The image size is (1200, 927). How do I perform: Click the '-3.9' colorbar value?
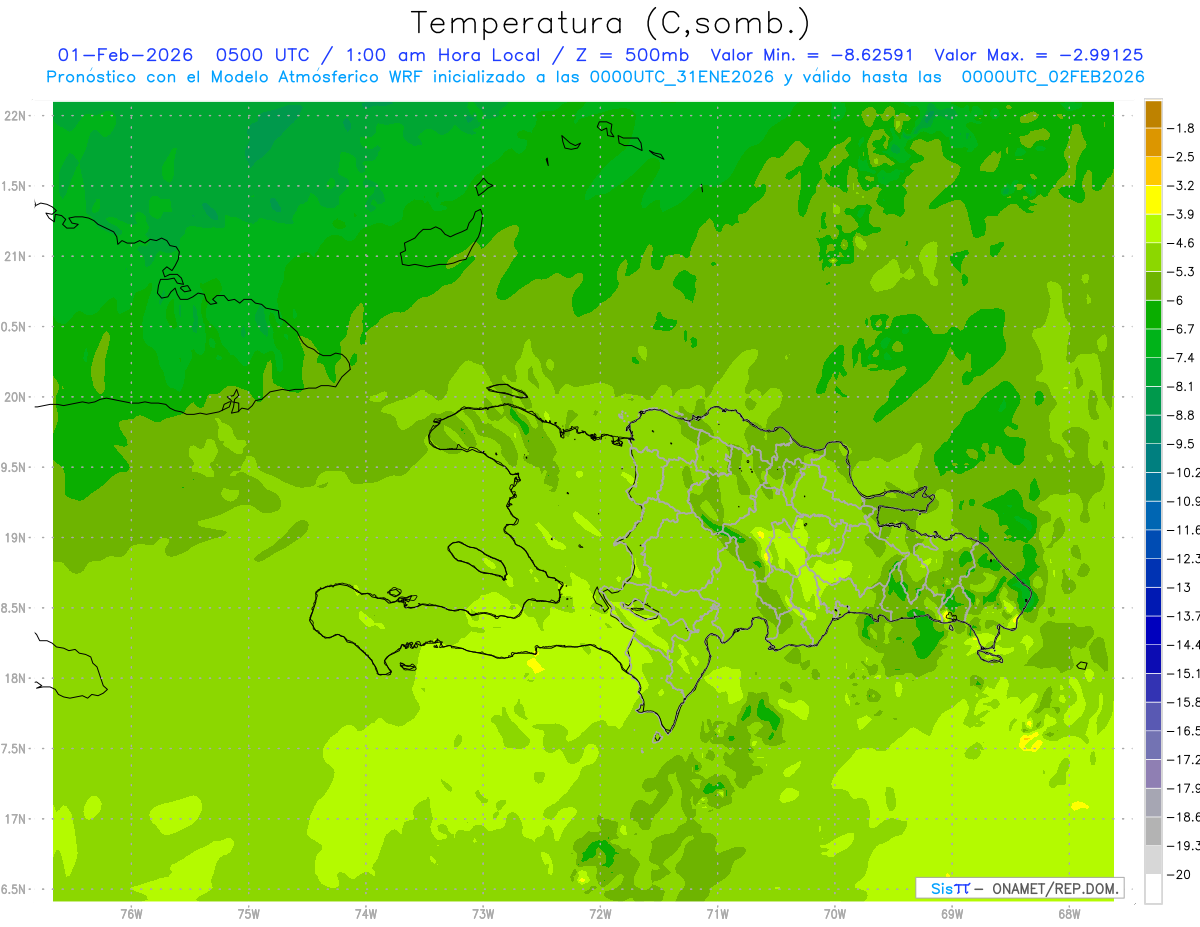pos(1181,214)
